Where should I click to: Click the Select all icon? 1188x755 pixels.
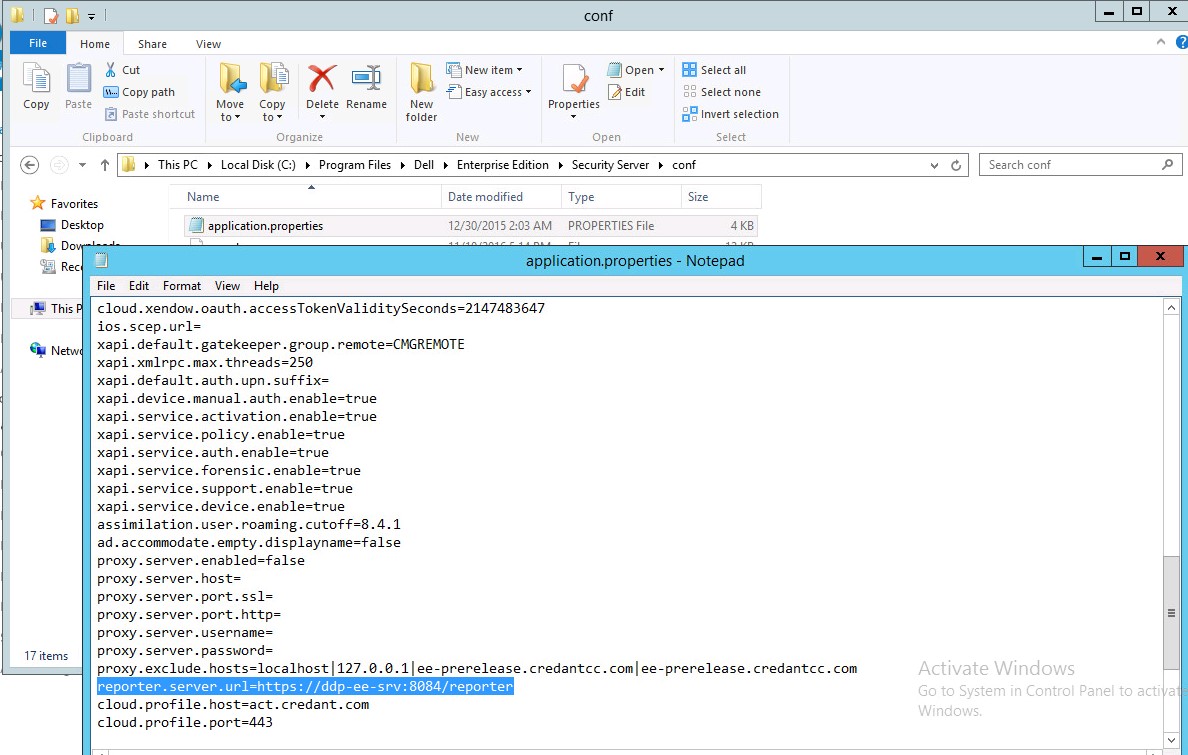[716, 69]
